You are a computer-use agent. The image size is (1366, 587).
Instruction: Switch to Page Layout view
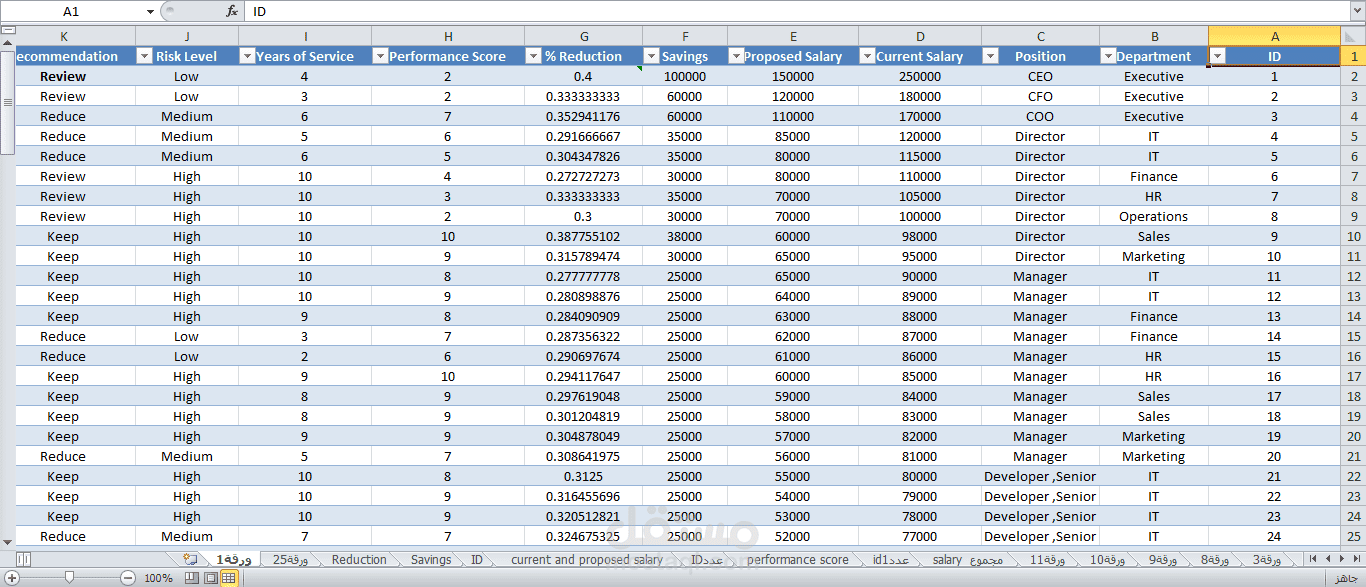point(210,578)
